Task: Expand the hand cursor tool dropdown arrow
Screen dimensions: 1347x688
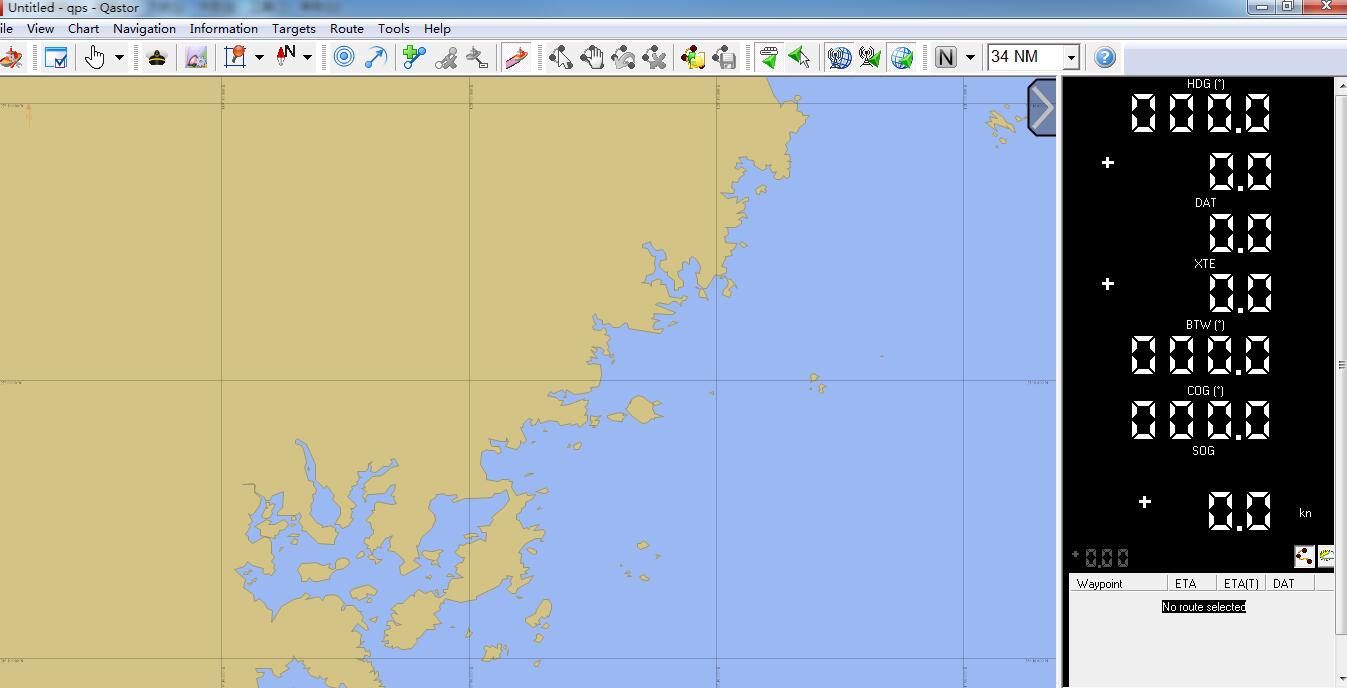Action: click(119, 57)
